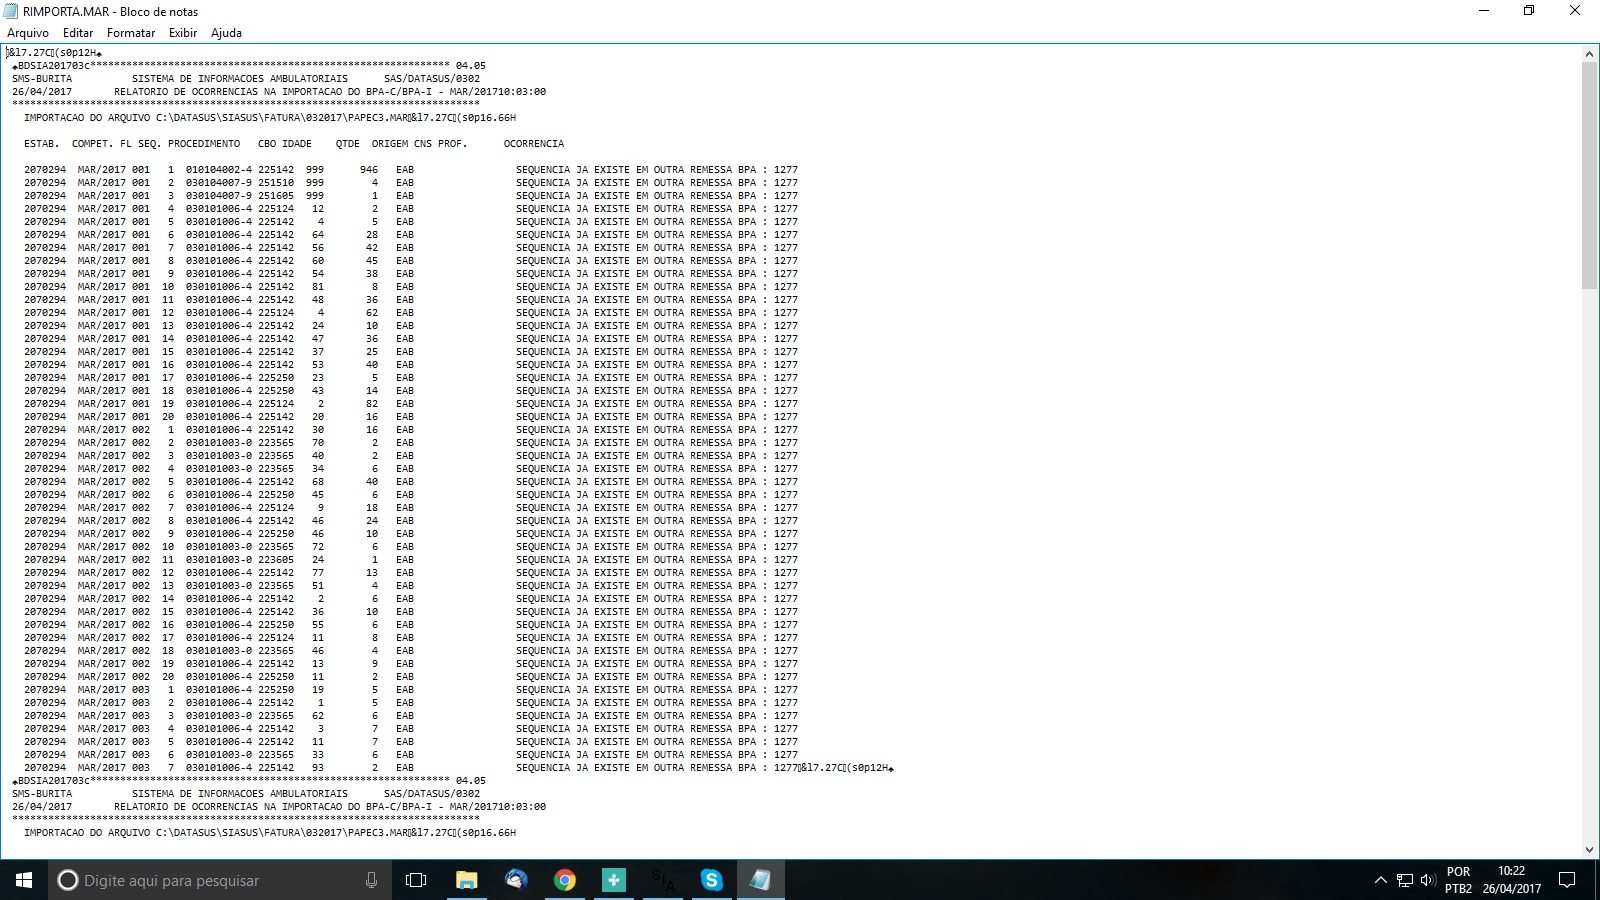Open Task View from taskbar
1600x900 pixels.
(416, 880)
